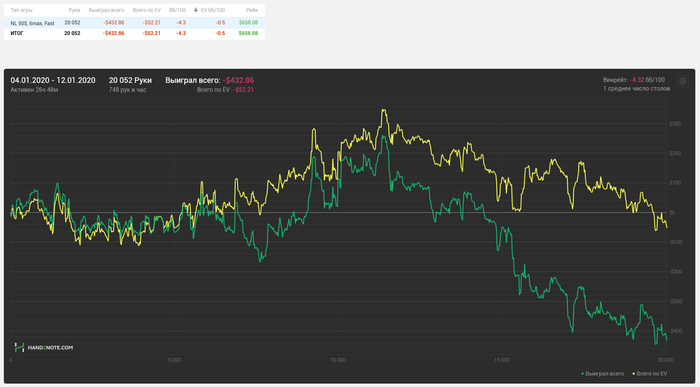The image size is (700, 387).
Task: Select the 'NL 50$, 6max, Fast' row
Action: (x=134, y=23)
